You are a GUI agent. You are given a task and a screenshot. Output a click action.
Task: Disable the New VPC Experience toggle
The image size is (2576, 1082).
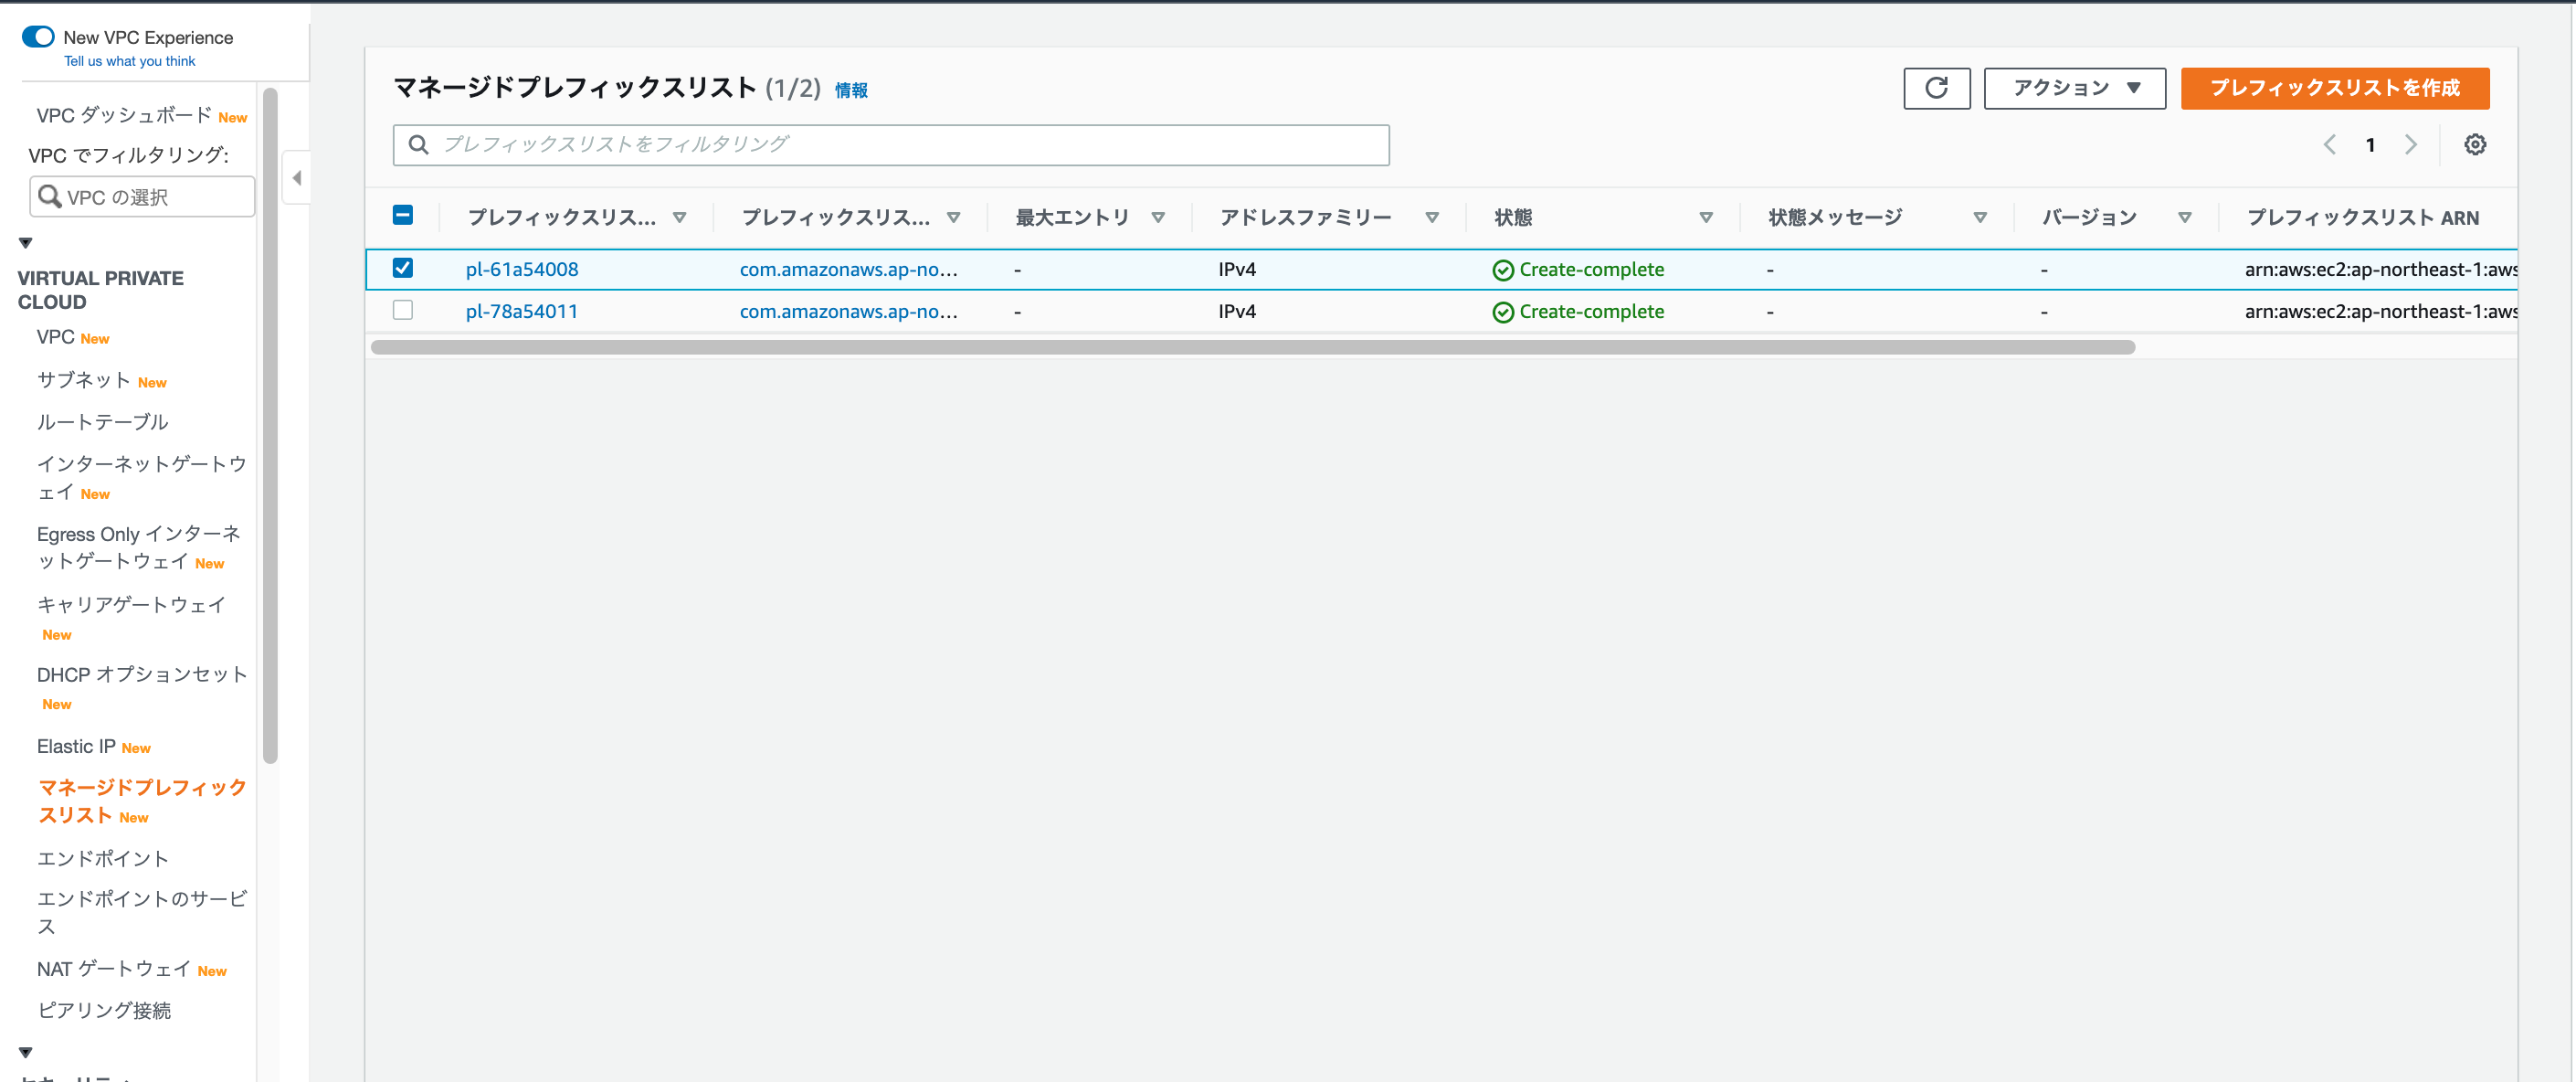click(37, 35)
